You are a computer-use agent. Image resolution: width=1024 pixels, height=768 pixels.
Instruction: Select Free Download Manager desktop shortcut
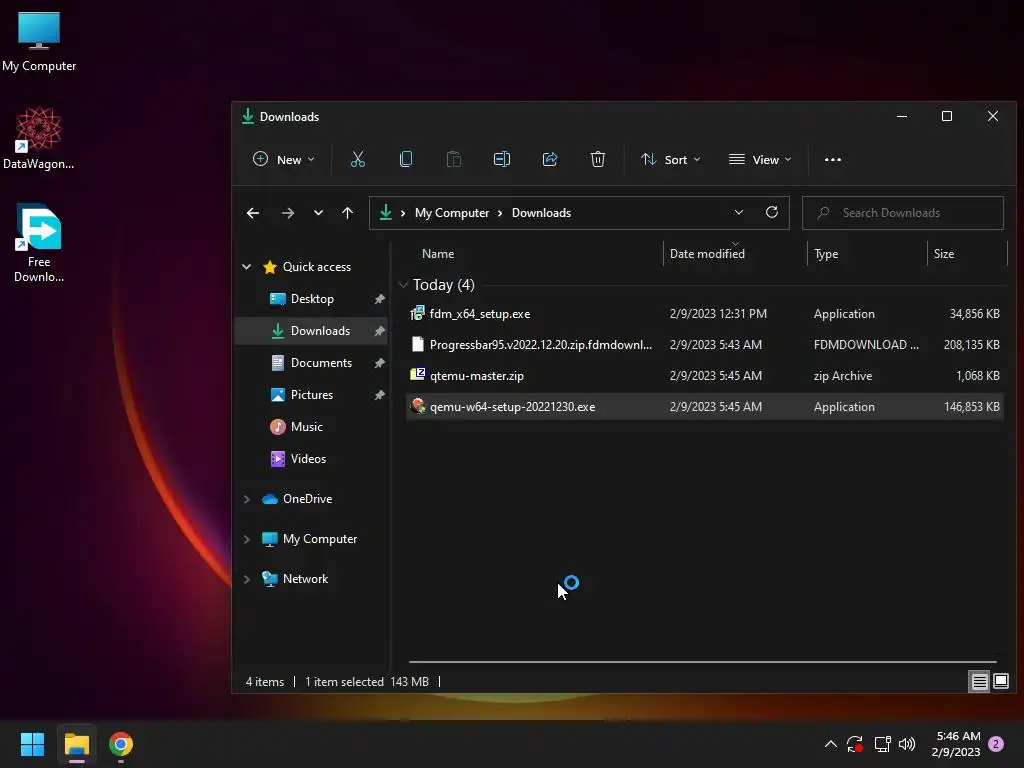click(x=39, y=243)
